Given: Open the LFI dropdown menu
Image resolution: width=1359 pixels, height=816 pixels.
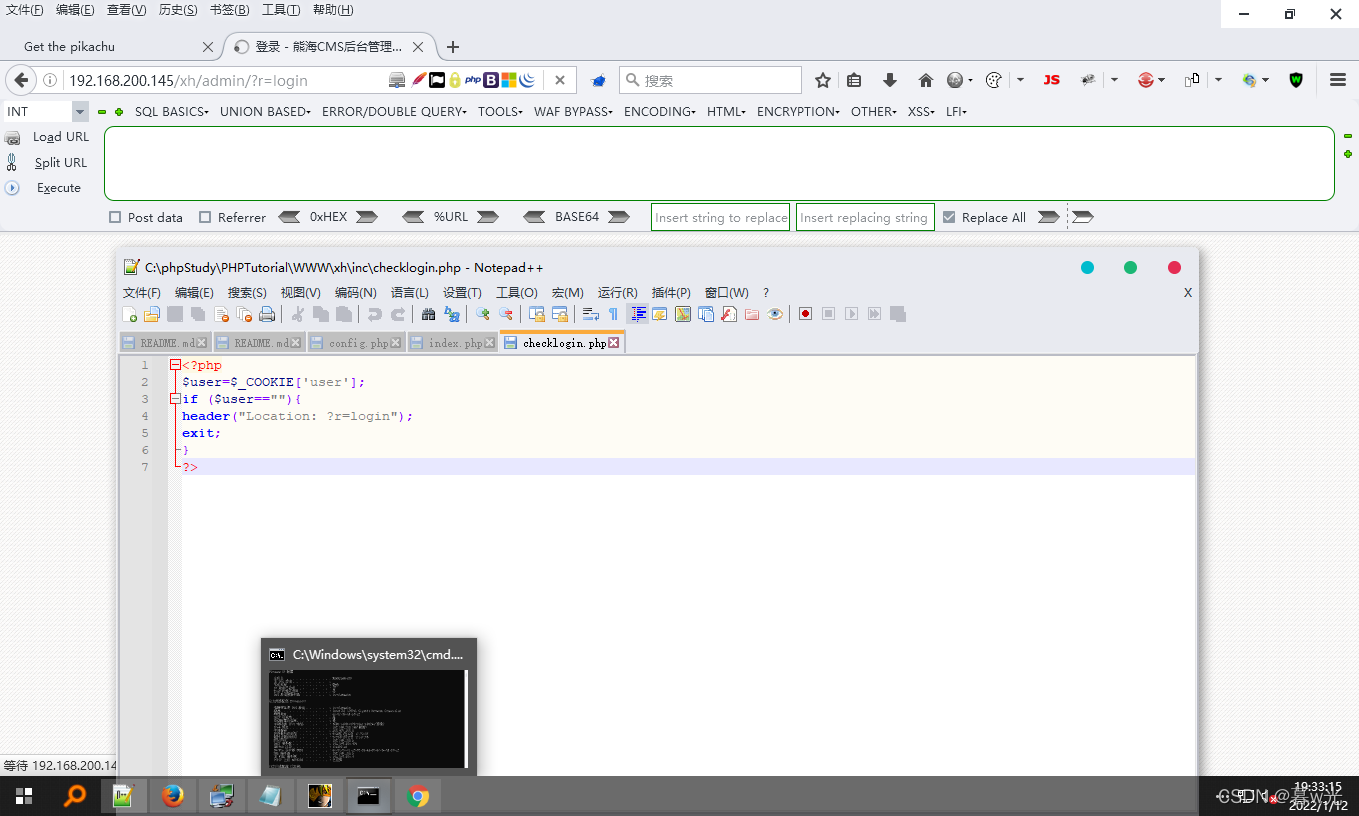Looking at the screenshot, I should 957,112.
